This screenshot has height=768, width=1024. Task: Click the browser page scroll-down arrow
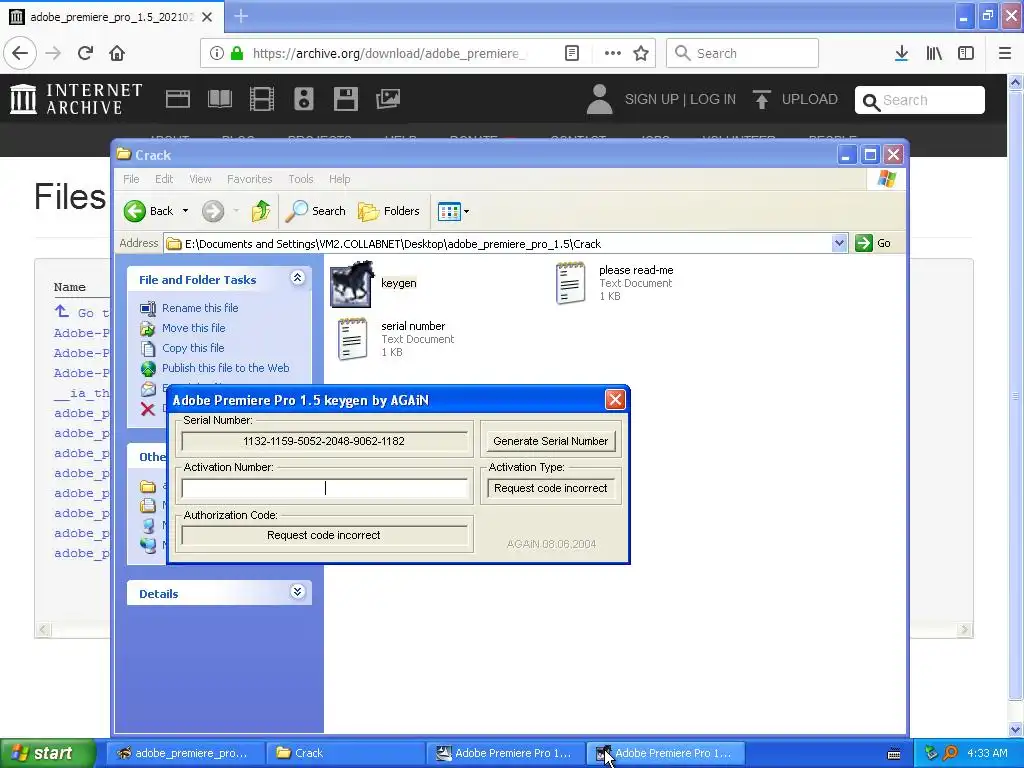tap(1016, 729)
